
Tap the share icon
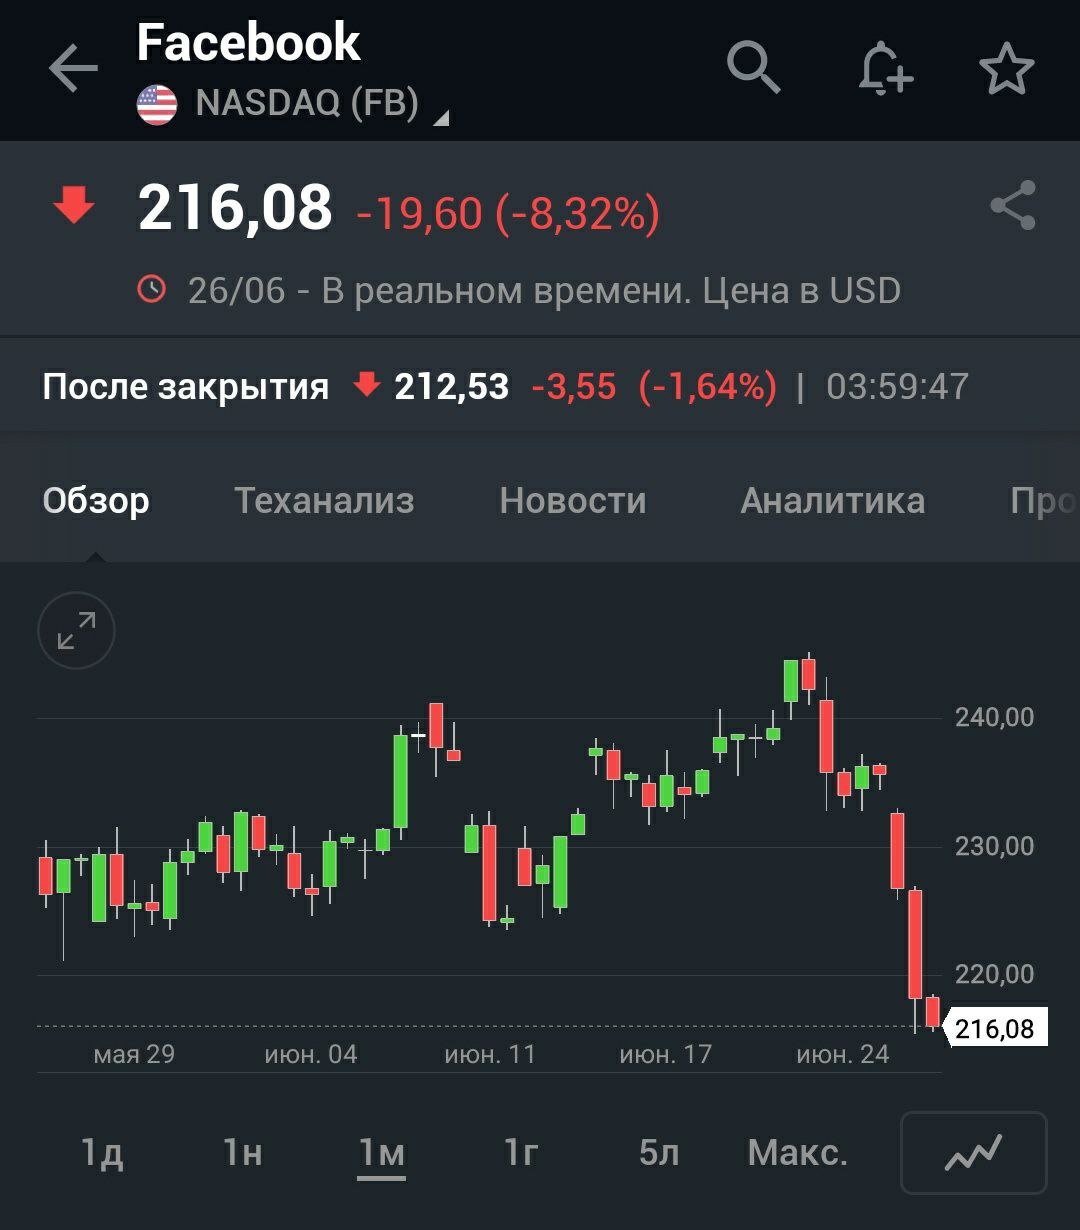pyautogui.click(x=1012, y=206)
